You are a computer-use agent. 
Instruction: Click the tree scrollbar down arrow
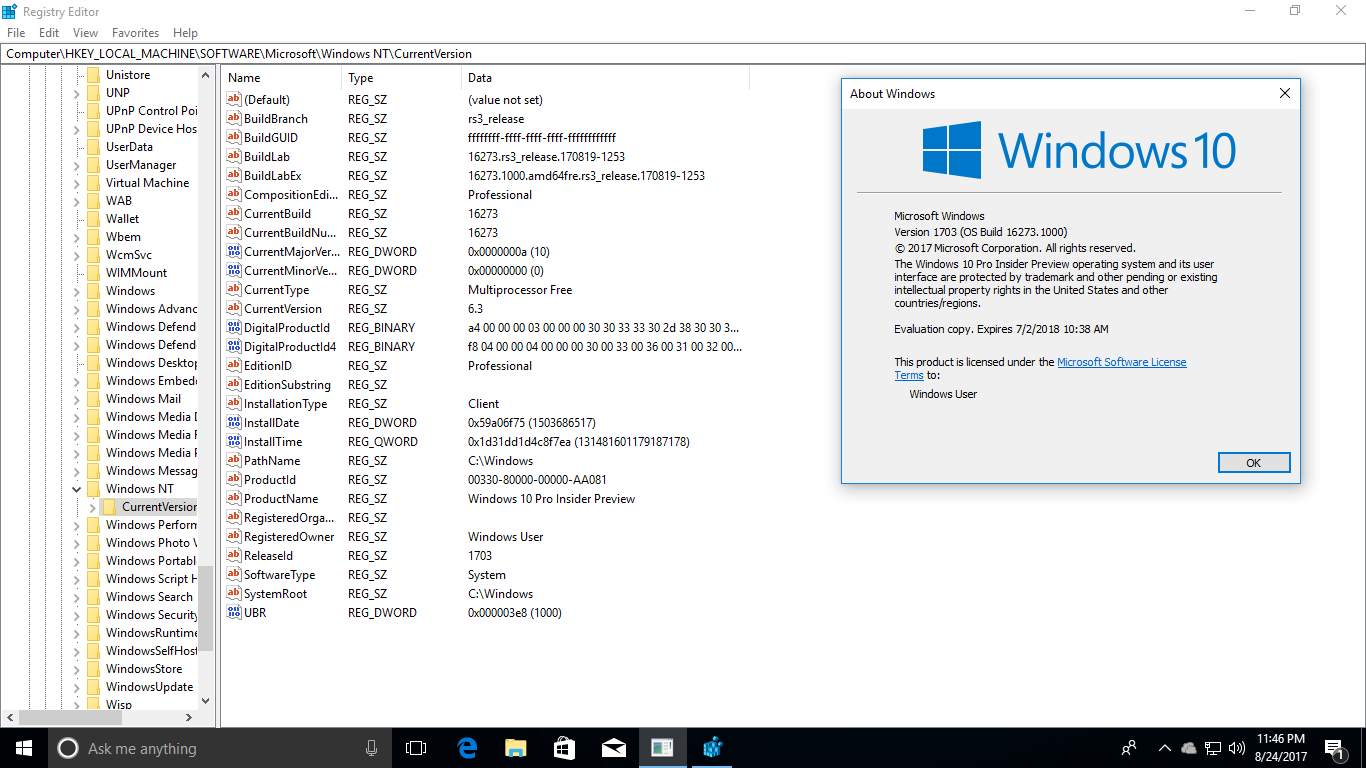(206, 701)
